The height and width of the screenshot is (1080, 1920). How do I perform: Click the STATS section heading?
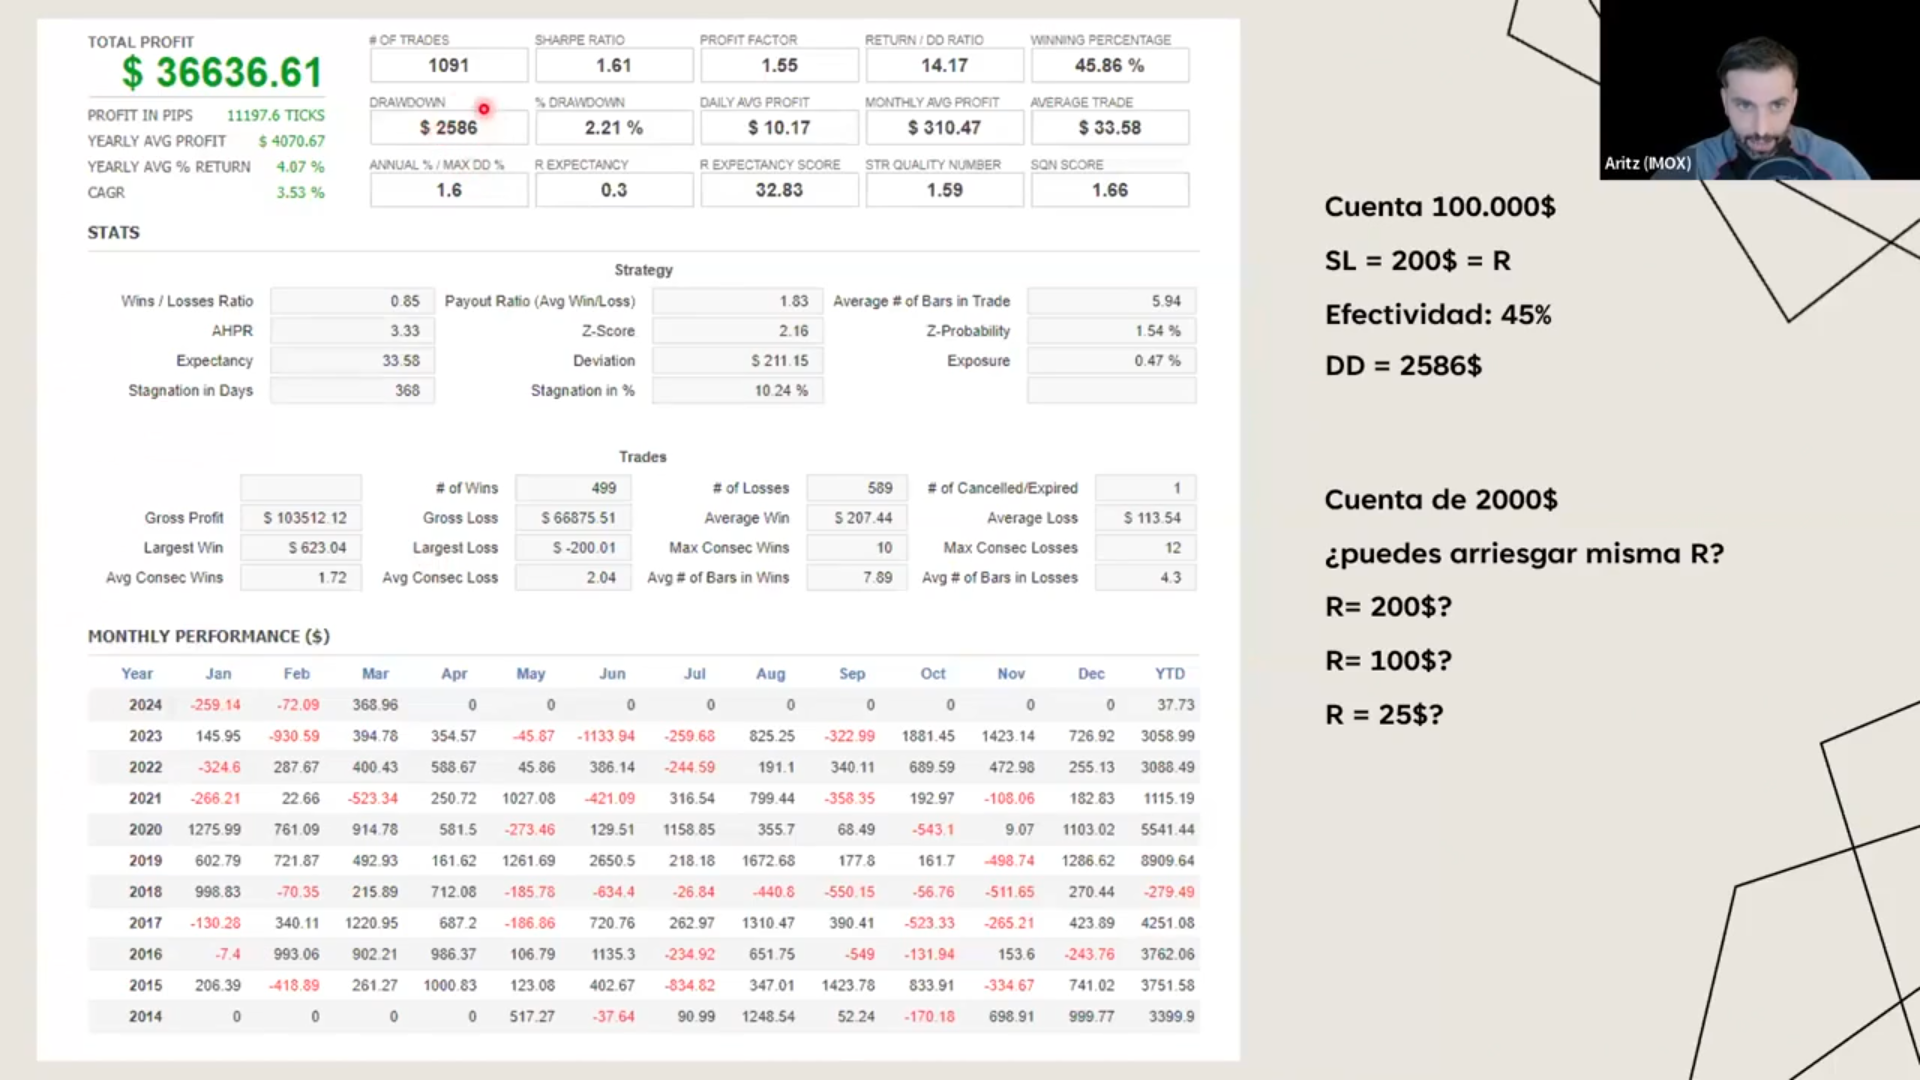(x=113, y=232)
